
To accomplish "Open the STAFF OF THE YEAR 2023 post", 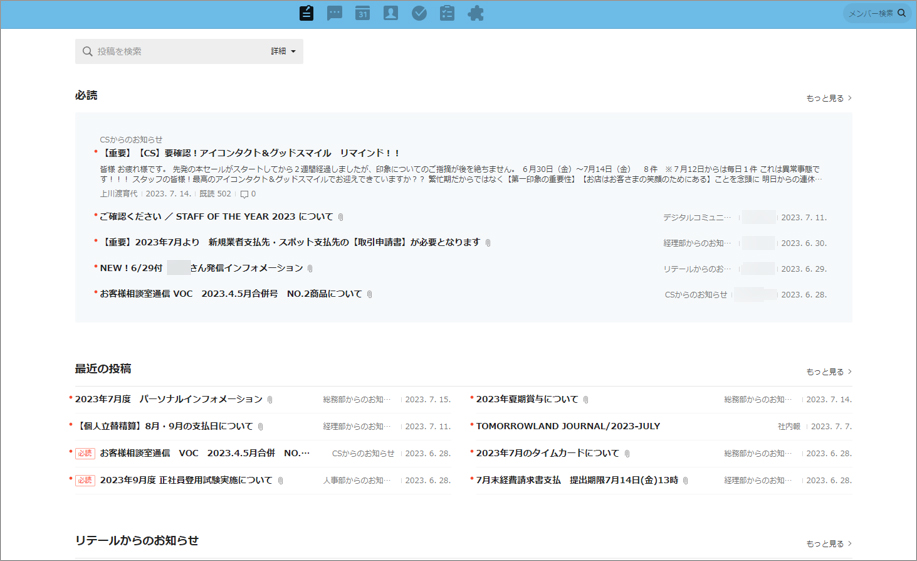I will (x=216, y=217).
